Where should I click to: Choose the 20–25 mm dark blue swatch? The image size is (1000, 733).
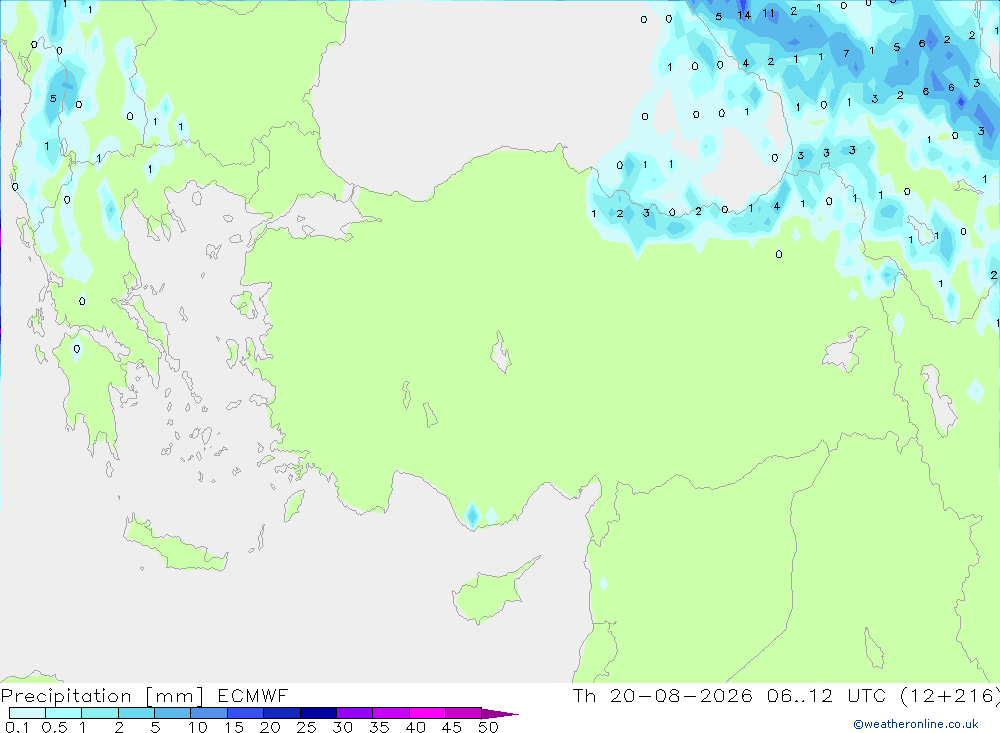282,713
